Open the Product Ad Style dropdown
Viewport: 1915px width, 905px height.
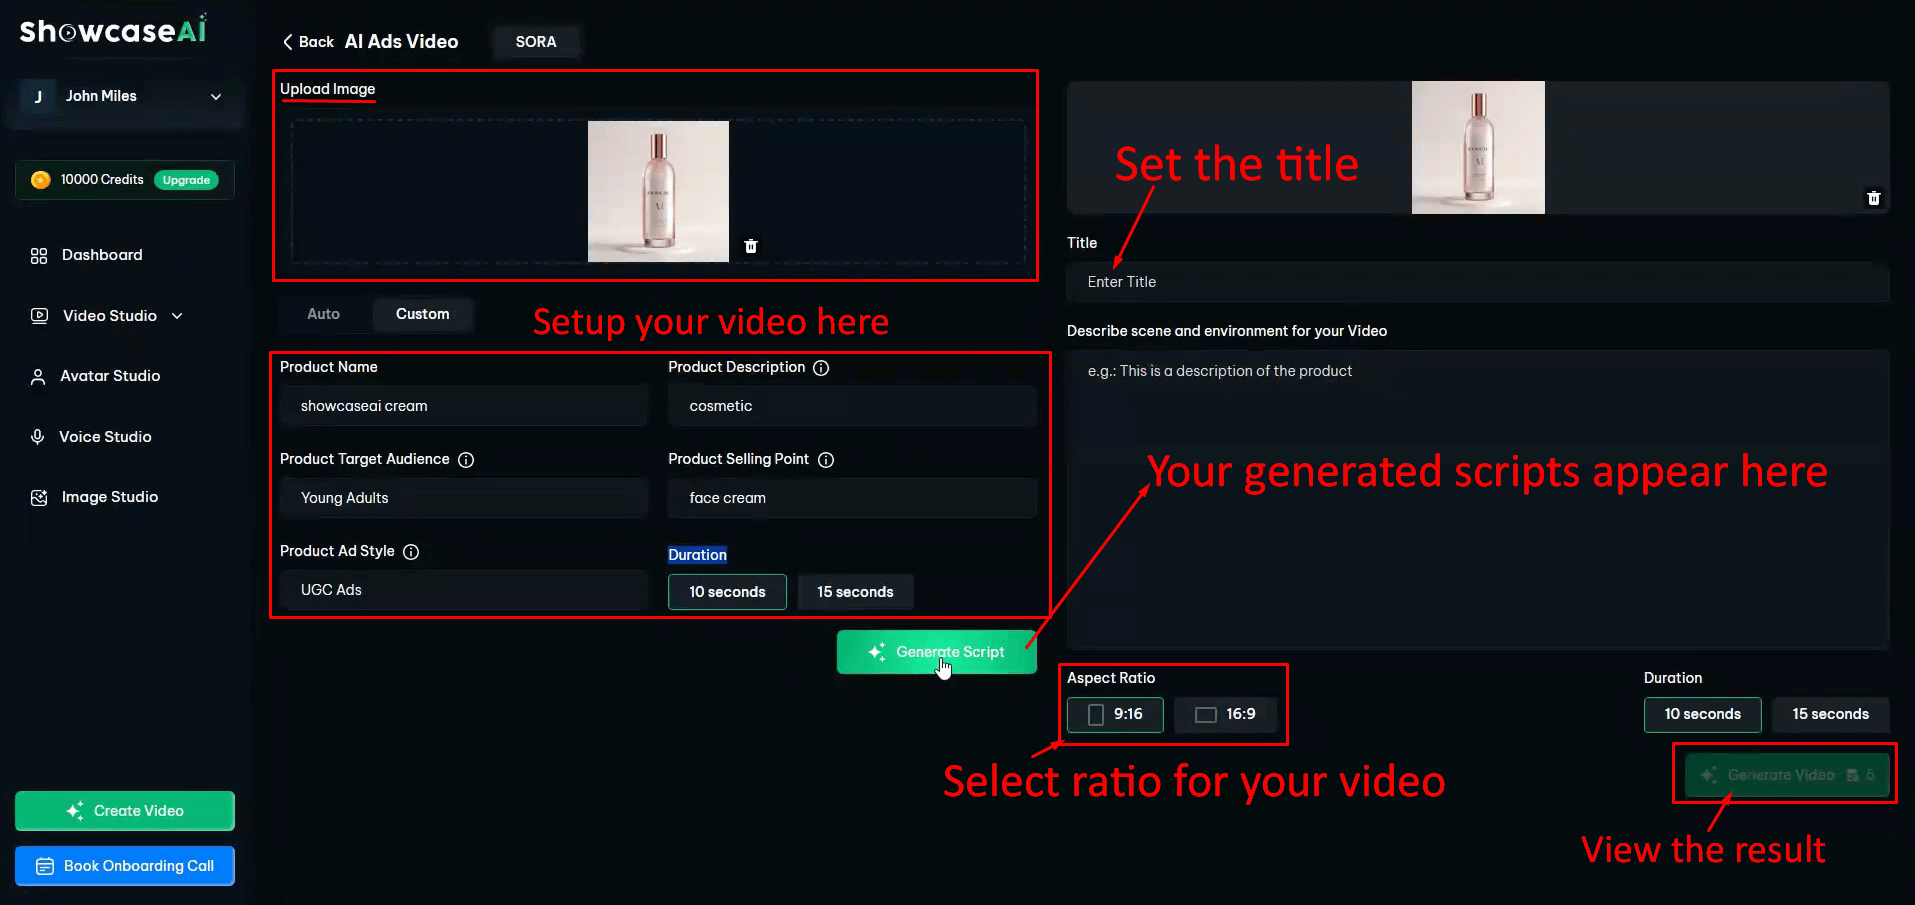click(x=463, y=590)
